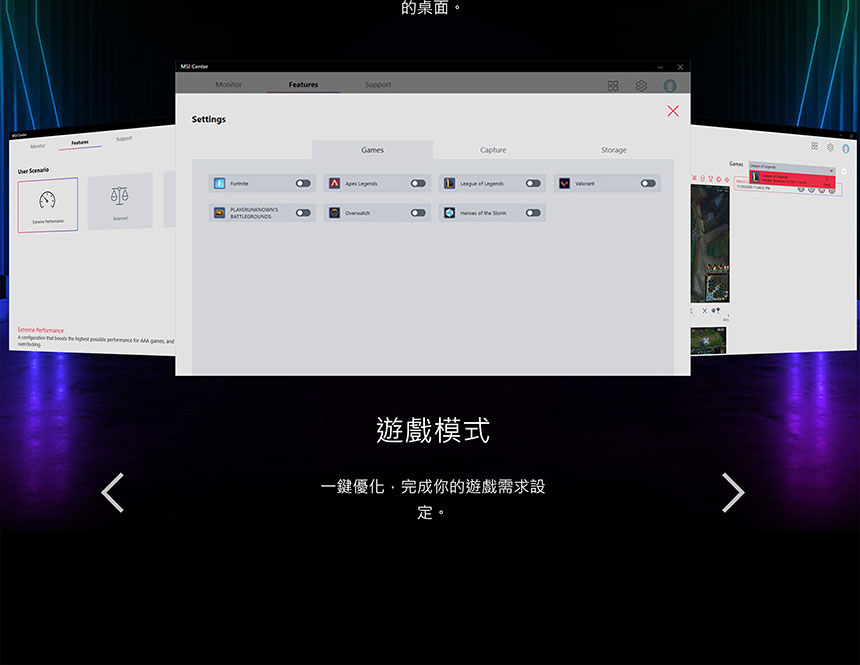The image size is (860, 665).
Task: Enable the Apex Legends switch
Action: tap(418, 183)
